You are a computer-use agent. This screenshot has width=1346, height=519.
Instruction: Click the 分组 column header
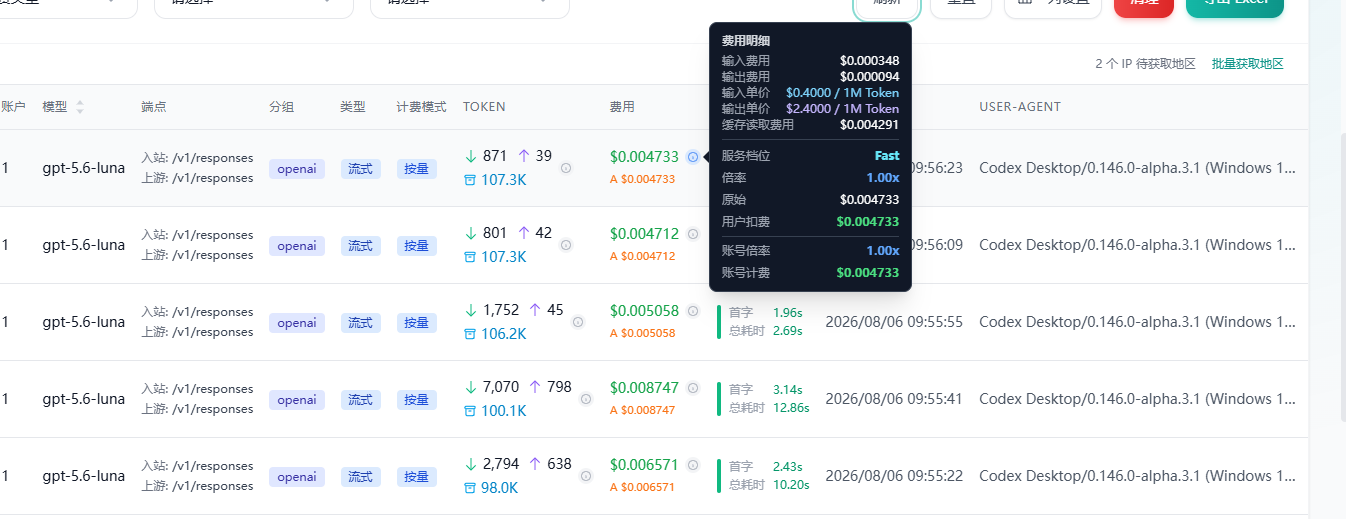click(281, 107)
